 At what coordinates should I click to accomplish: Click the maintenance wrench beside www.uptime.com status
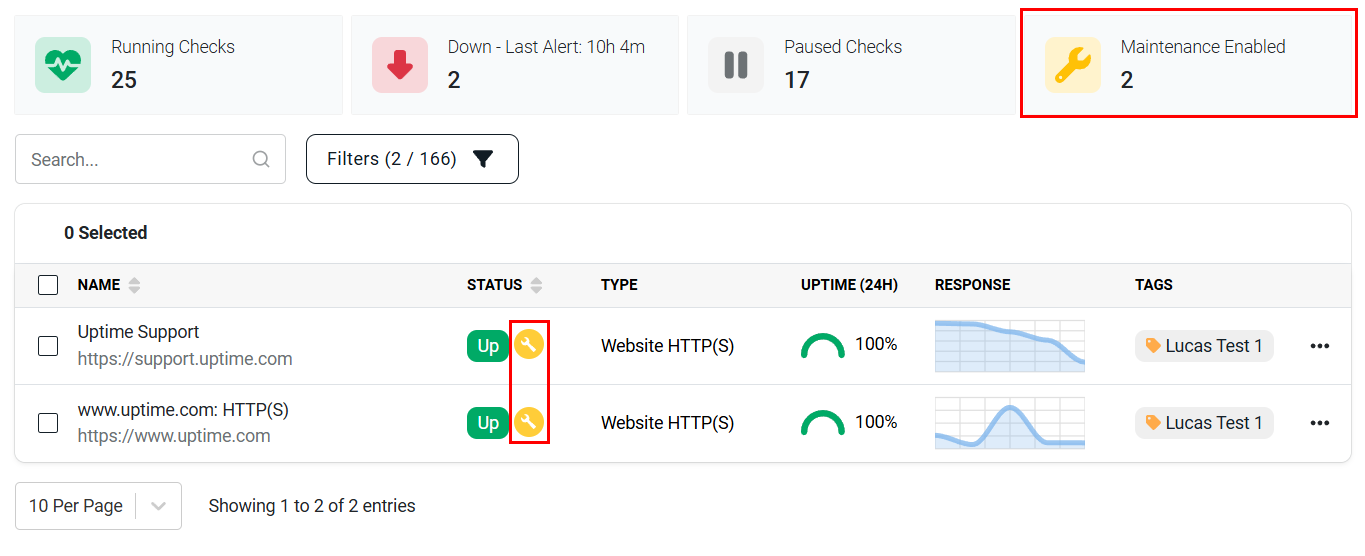pos(529,423)
